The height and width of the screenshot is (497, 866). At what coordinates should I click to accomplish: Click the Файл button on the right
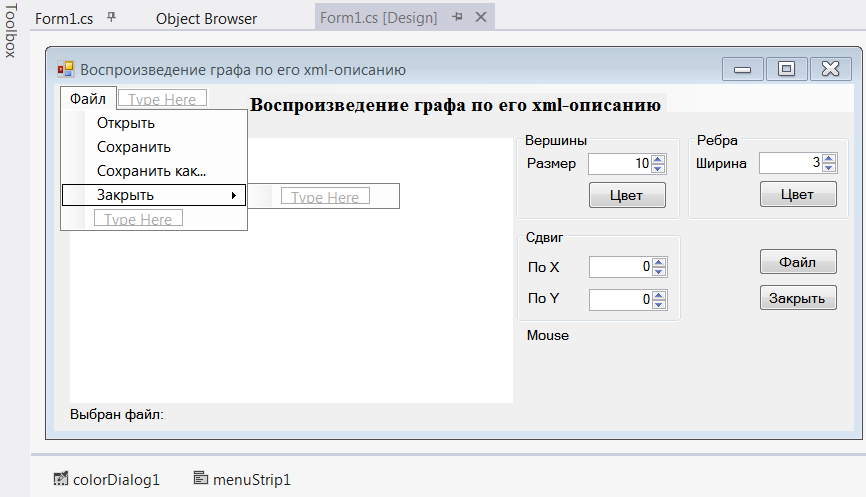click(x=798, y=262)
